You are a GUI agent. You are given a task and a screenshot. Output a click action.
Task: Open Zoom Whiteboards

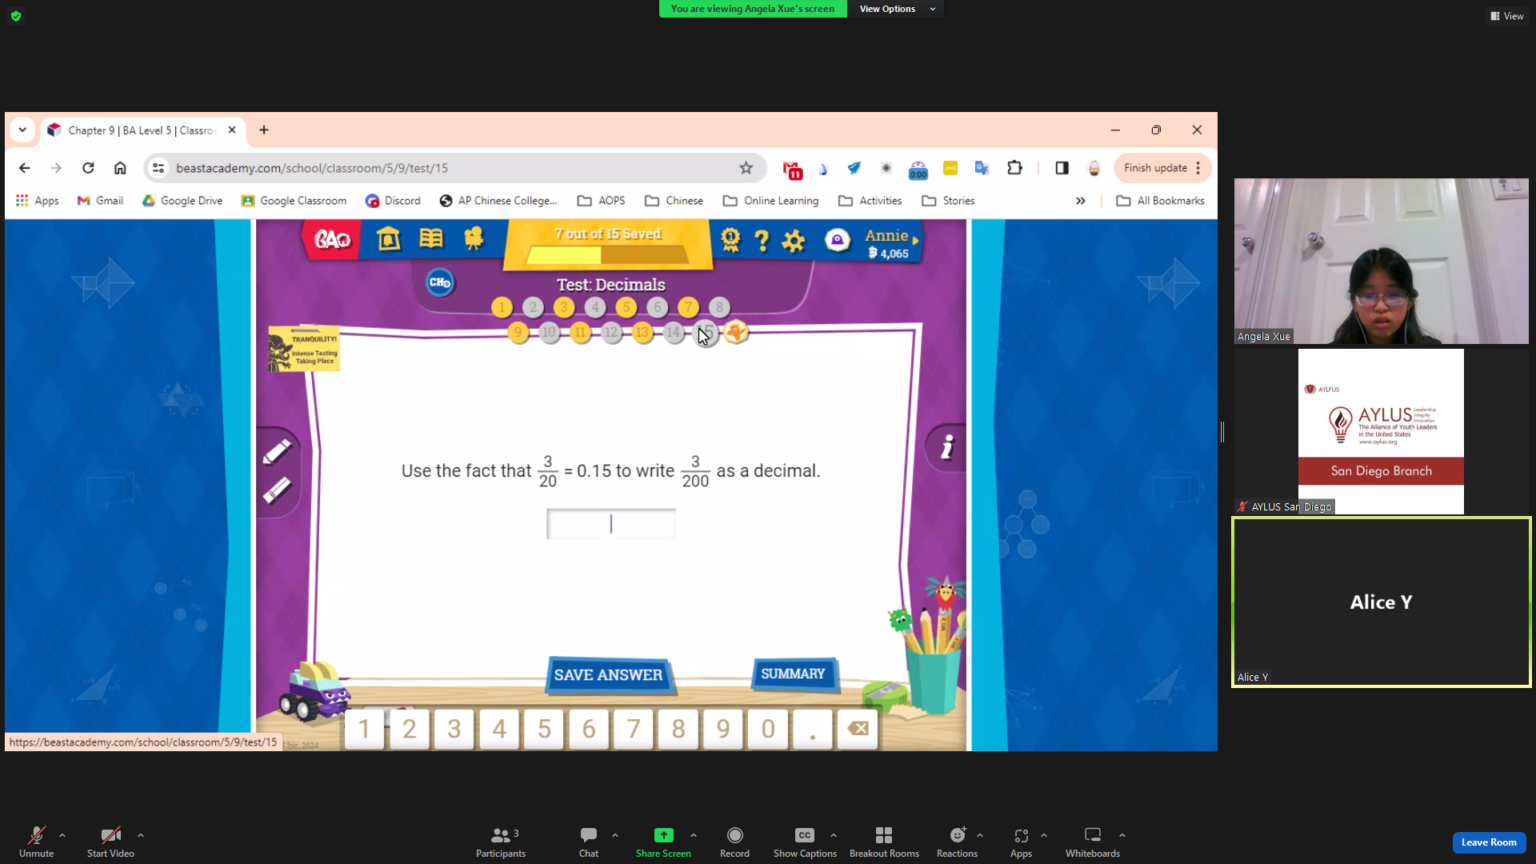tap(1092, 842)
